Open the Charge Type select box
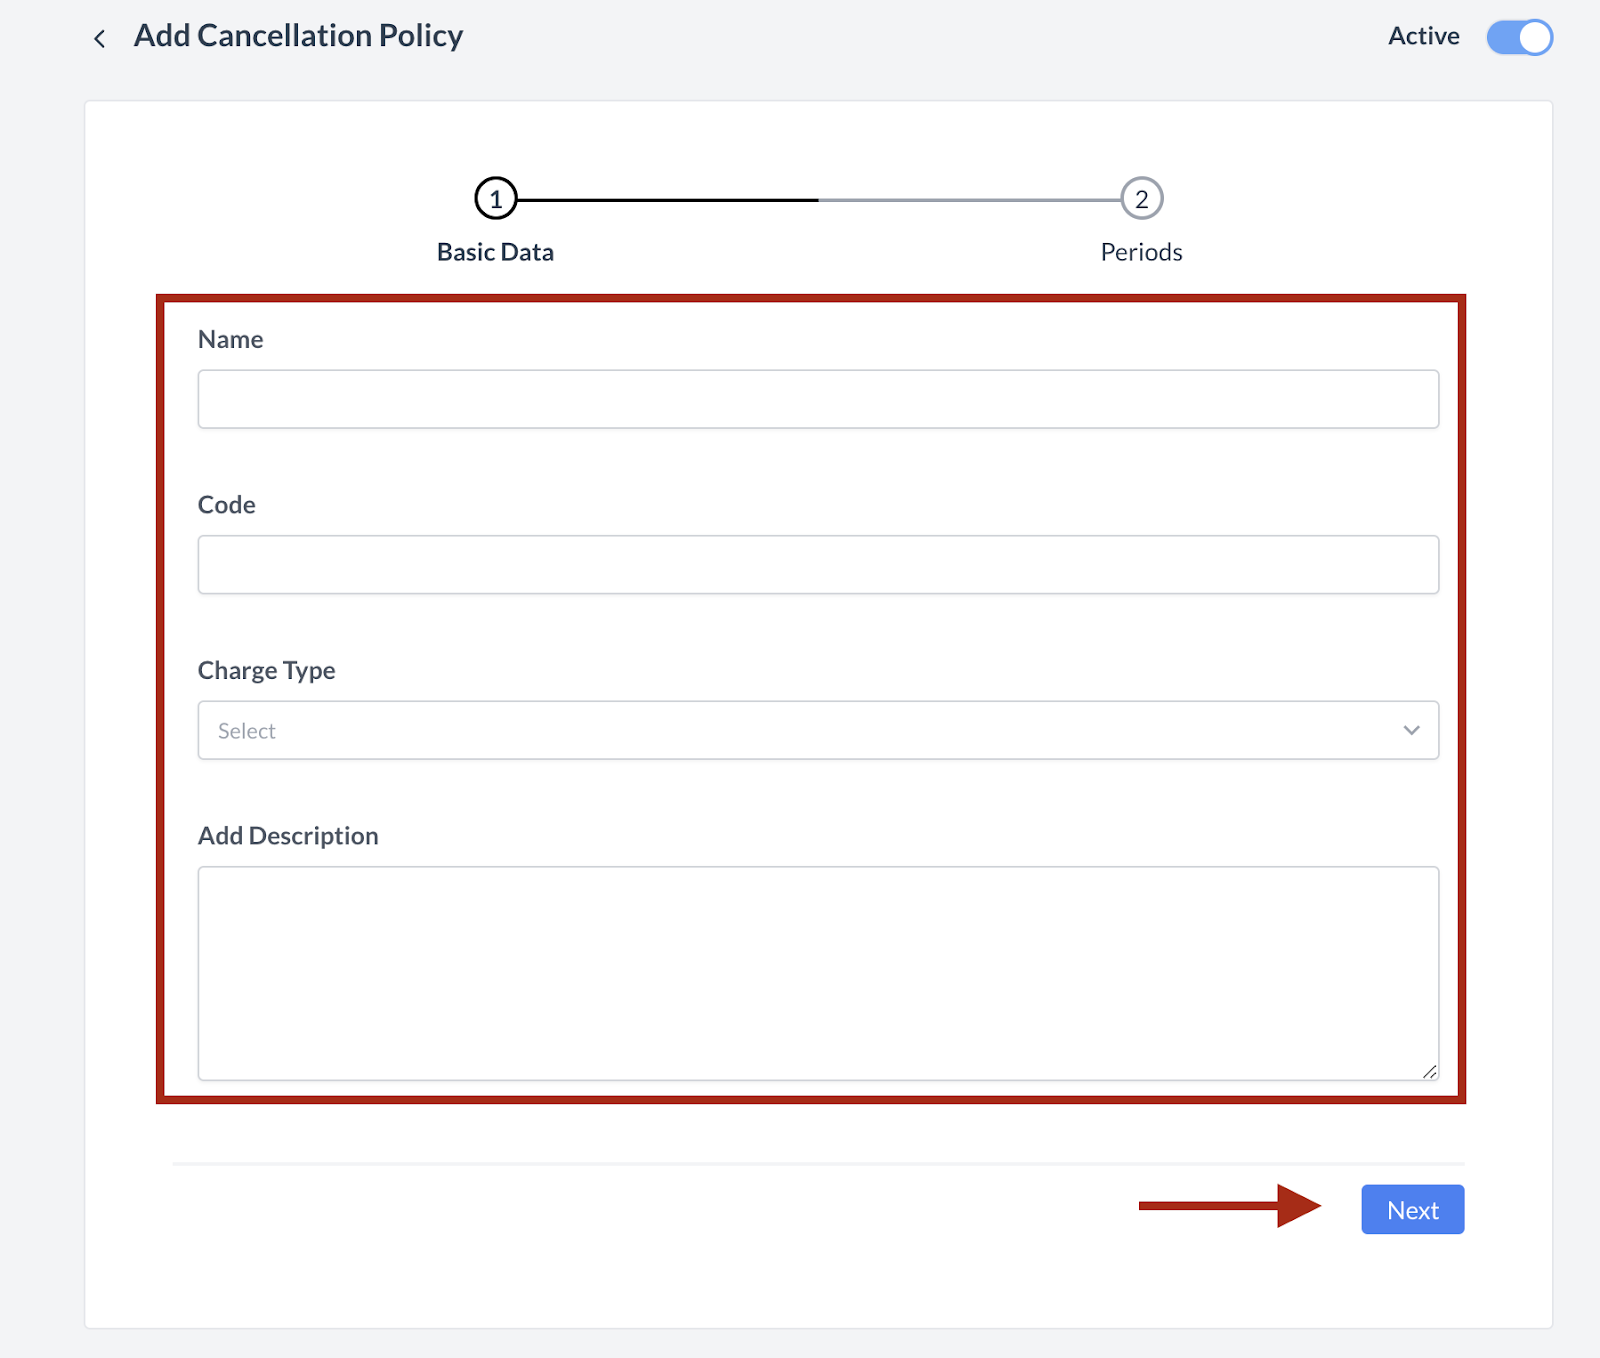The width and height of the screenshot is (1600, 1358). (x=800, y=730)
